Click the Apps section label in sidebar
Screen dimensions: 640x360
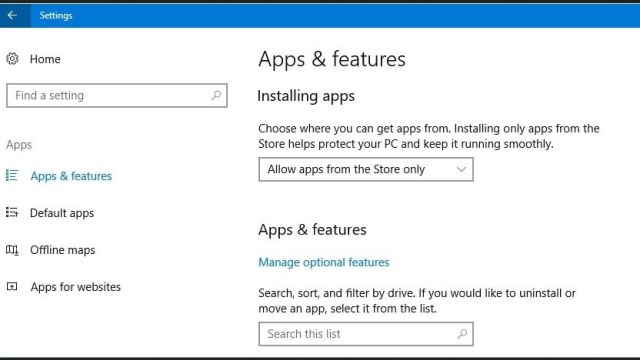point(19,144)
